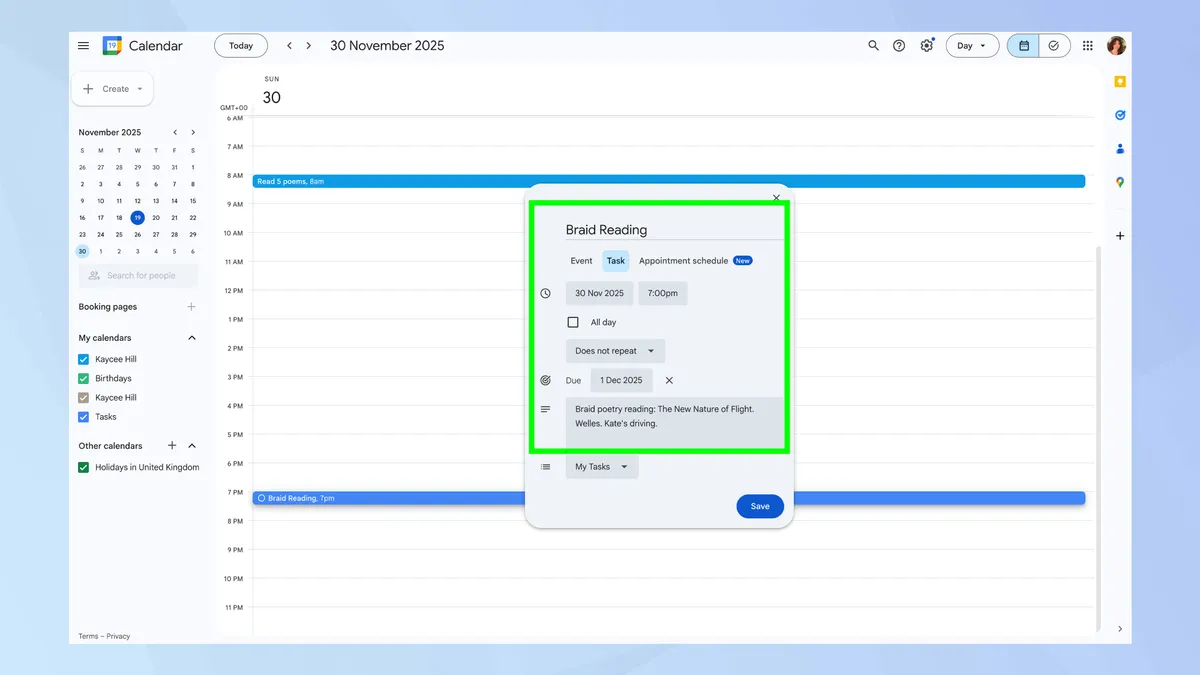Image resolution: width=1200 pixels, height=675 pixels.
Task: Switch to the Event tab in the dialog
Action: pyautogui.click(x=581, y=260)
